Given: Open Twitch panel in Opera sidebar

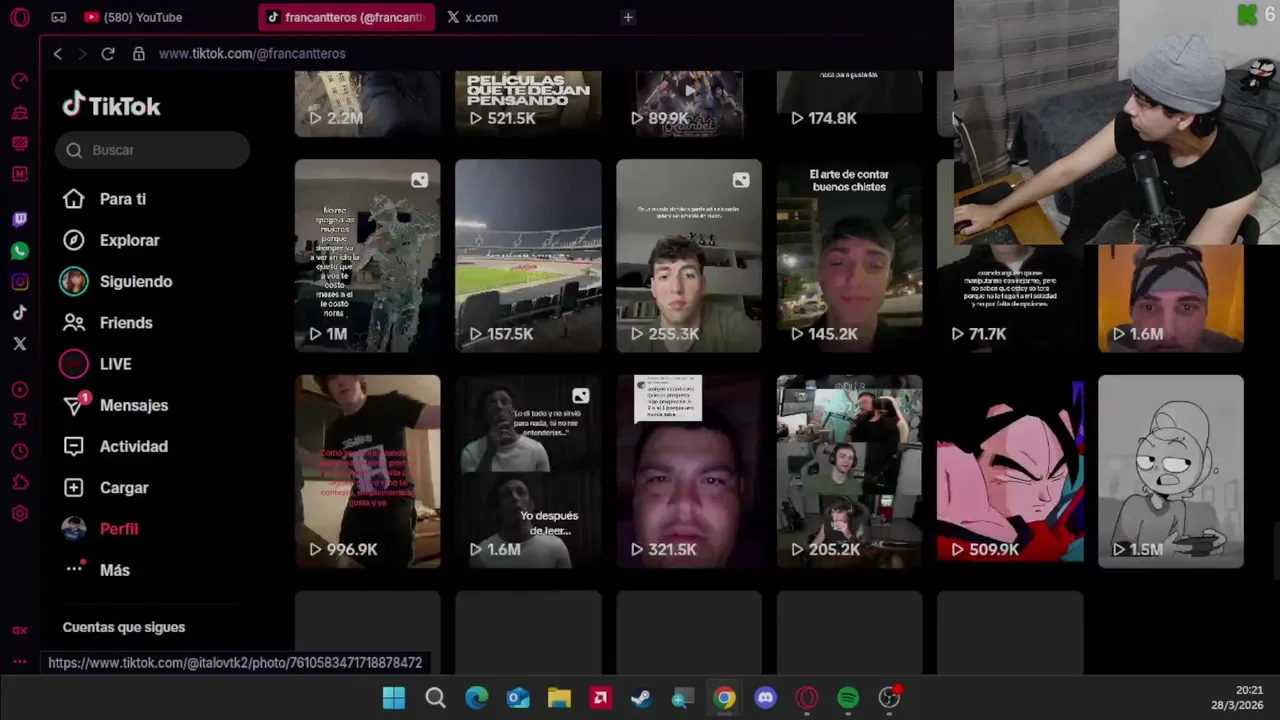Looking at the screenshot, I should (19, 219).
